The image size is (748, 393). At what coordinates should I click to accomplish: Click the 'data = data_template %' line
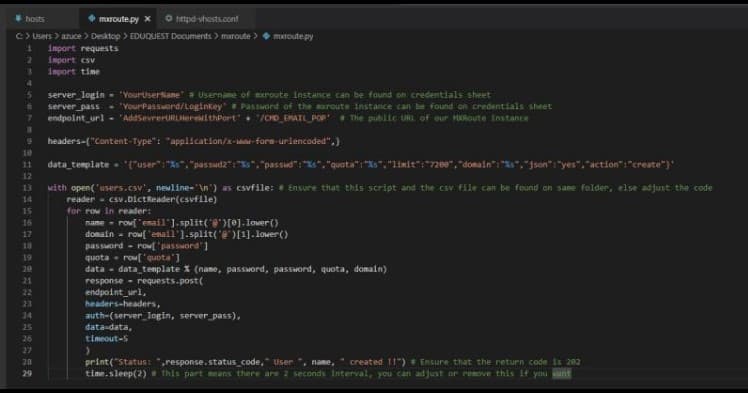tap(236, 269)
